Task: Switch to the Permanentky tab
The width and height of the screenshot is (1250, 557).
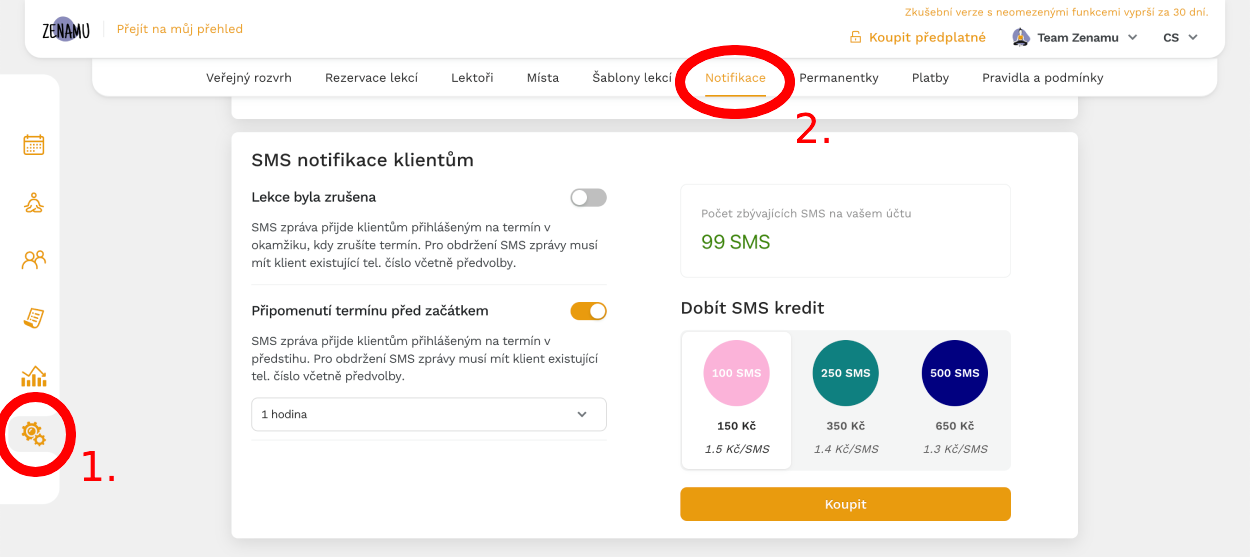Action: click(x=839, y=77)
